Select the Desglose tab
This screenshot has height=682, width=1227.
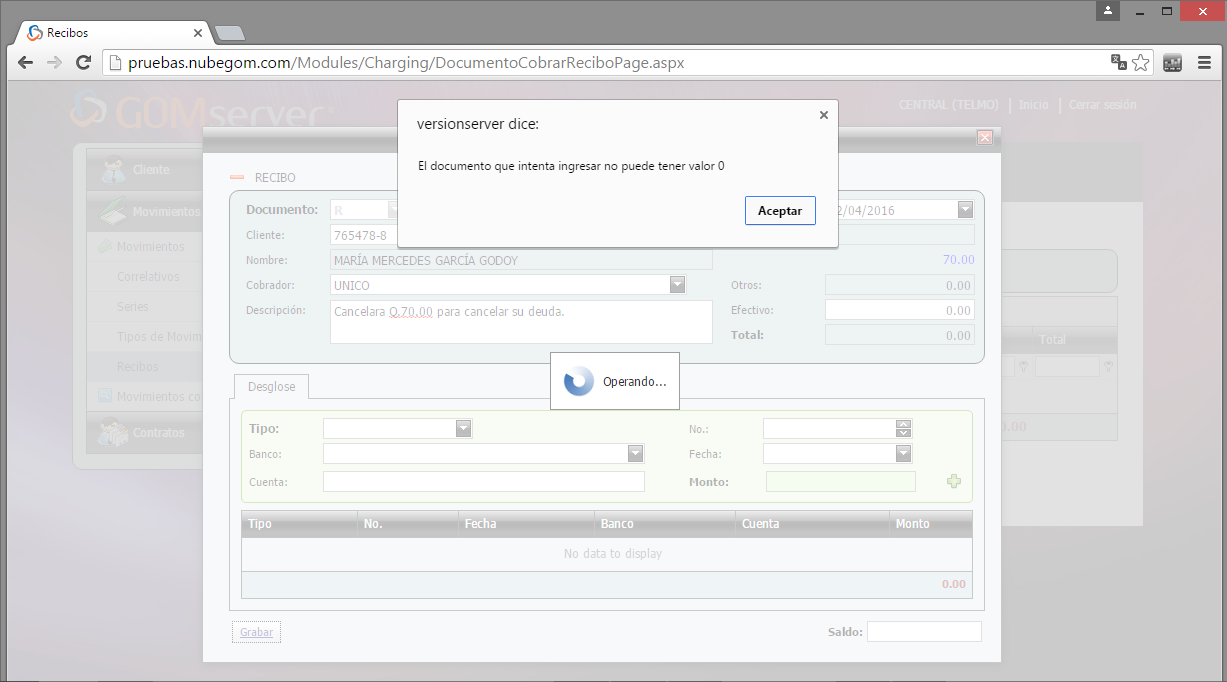271,386
